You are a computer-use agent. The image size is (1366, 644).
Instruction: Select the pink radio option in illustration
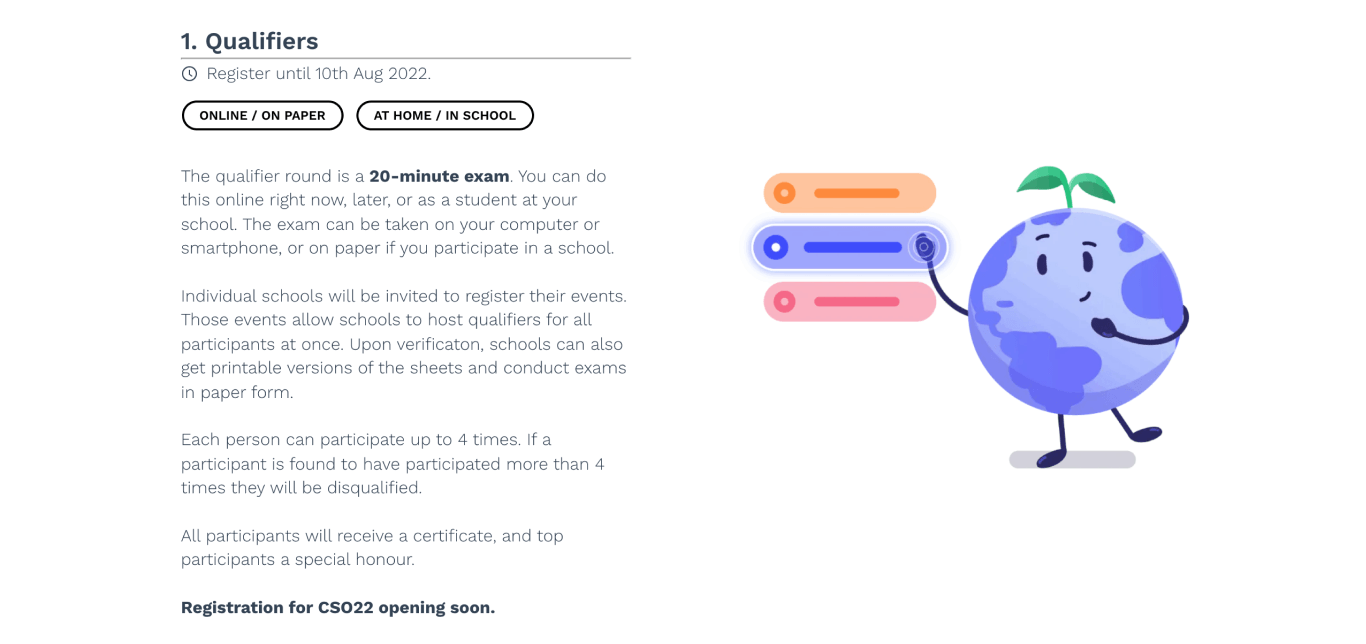click(784, 301)
